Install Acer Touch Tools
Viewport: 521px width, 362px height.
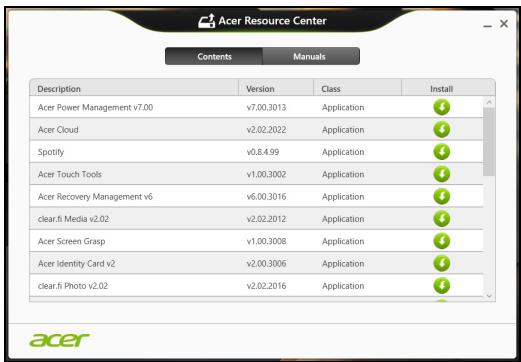(442, 174)
